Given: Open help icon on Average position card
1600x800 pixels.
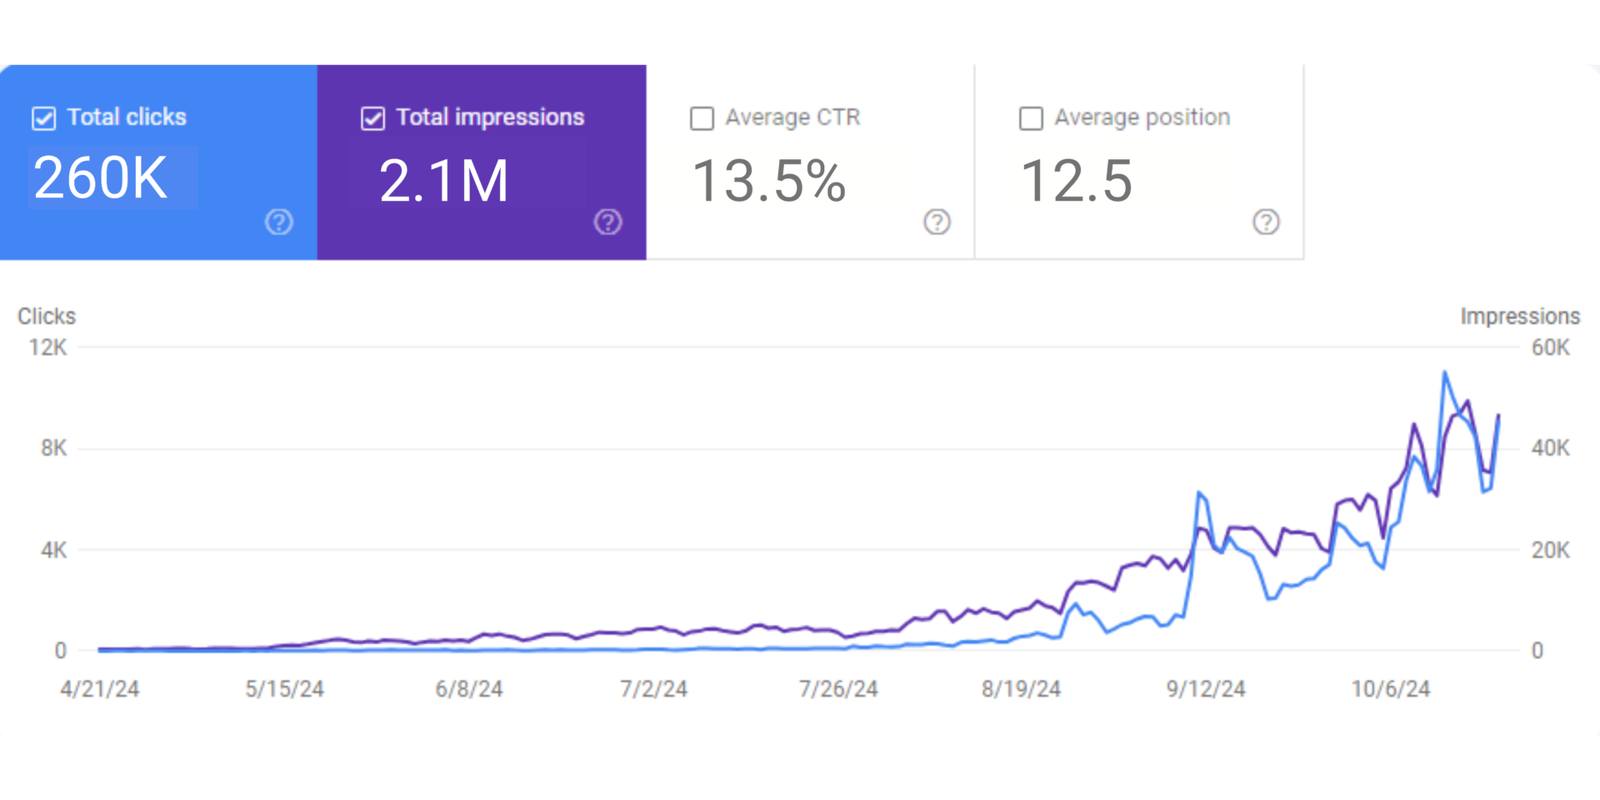Looking at the screenshot, I should (x=1266, y=222).
